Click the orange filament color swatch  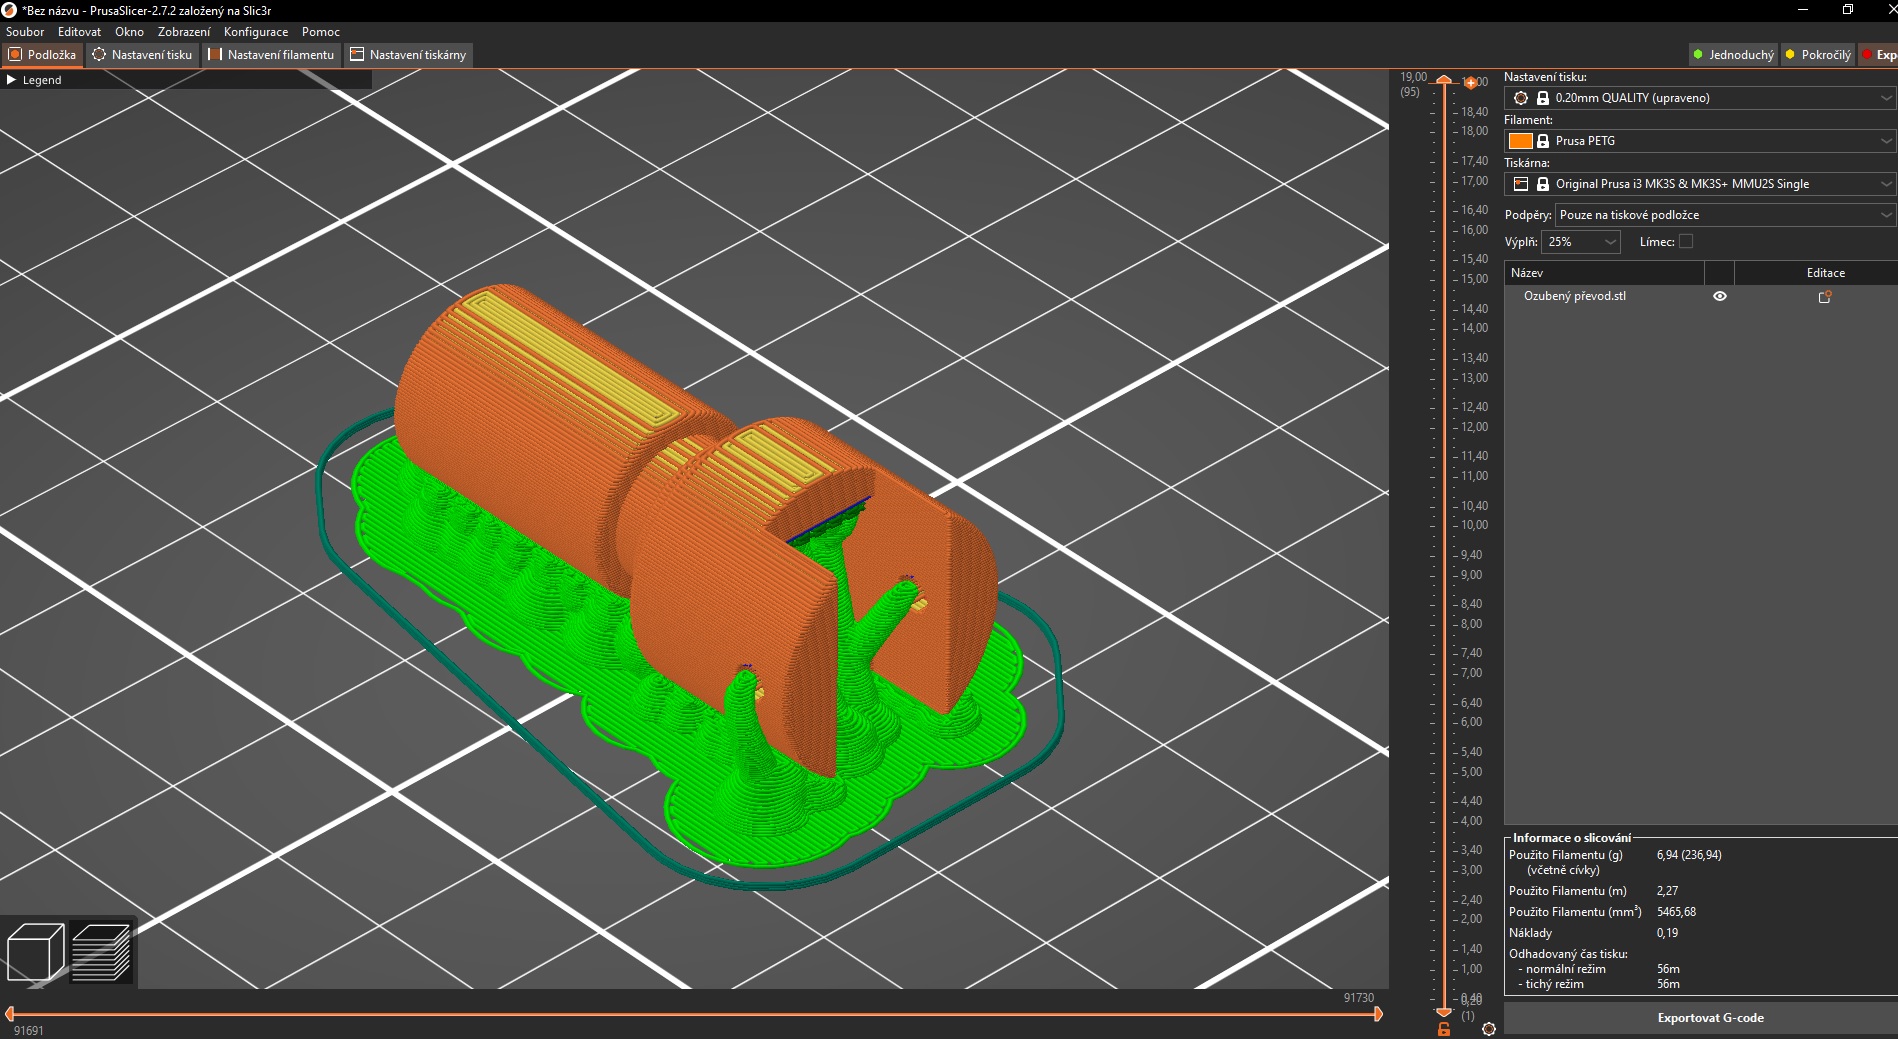tap(1521, 141)
